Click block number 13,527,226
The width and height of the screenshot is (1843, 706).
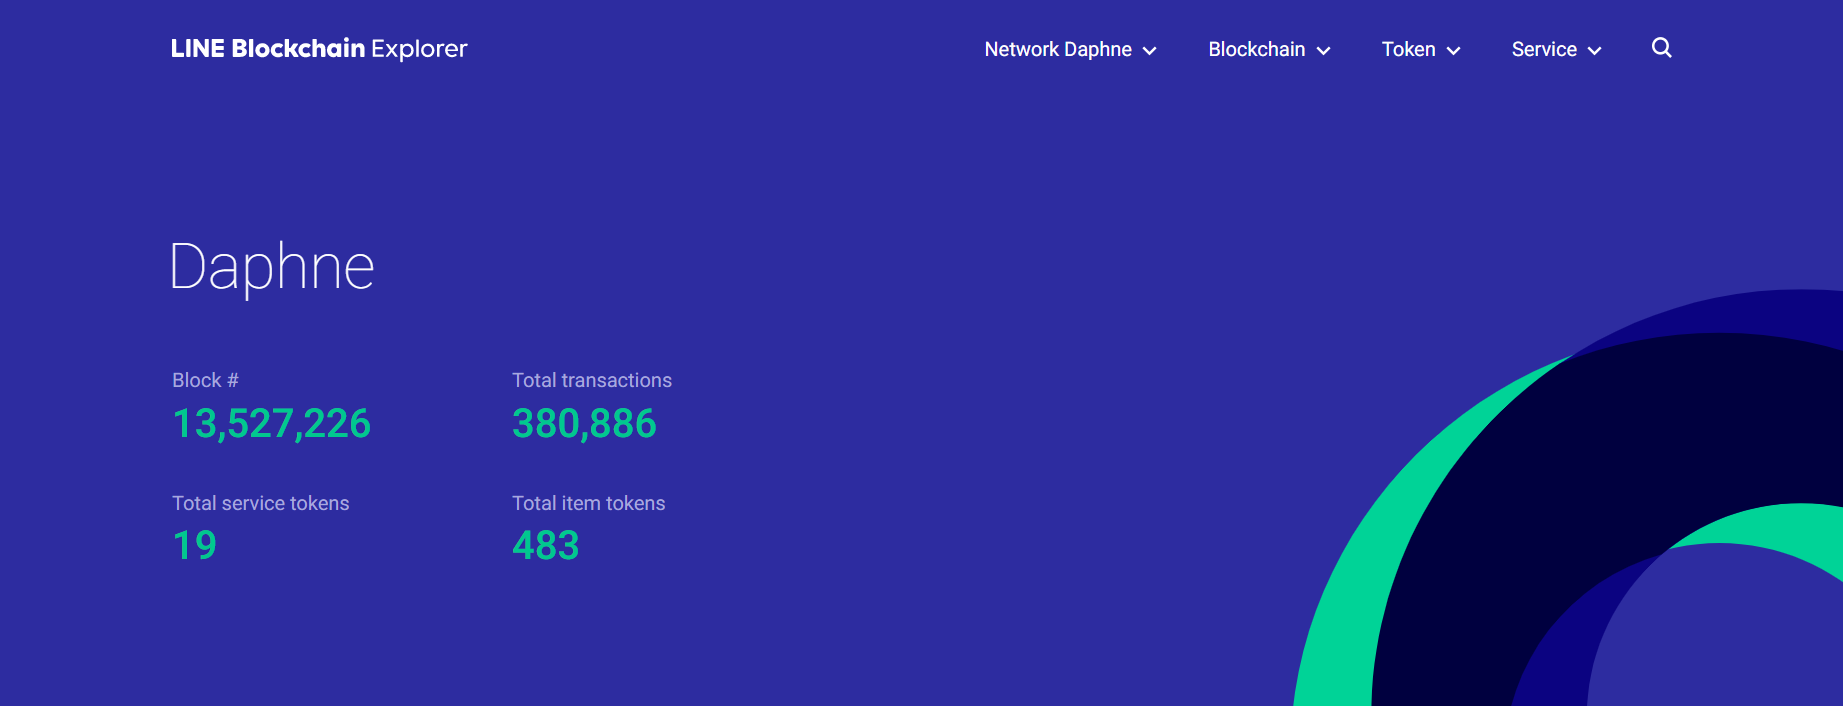coord(271,424)
